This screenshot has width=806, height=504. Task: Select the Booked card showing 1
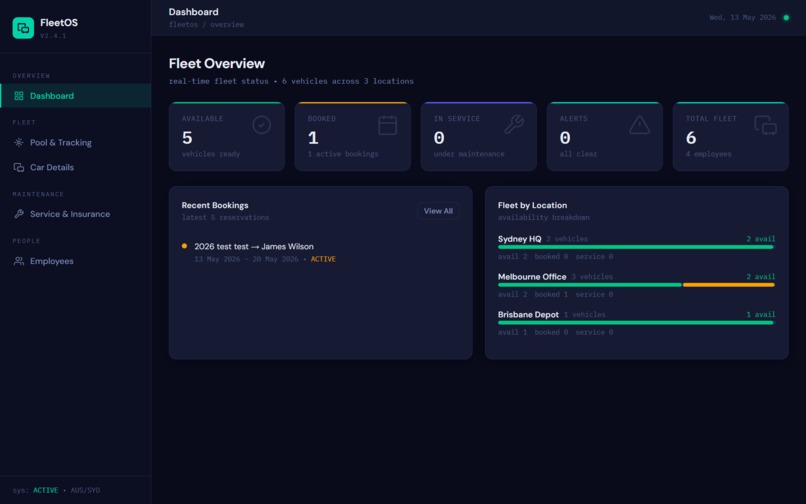click(353, 136)
